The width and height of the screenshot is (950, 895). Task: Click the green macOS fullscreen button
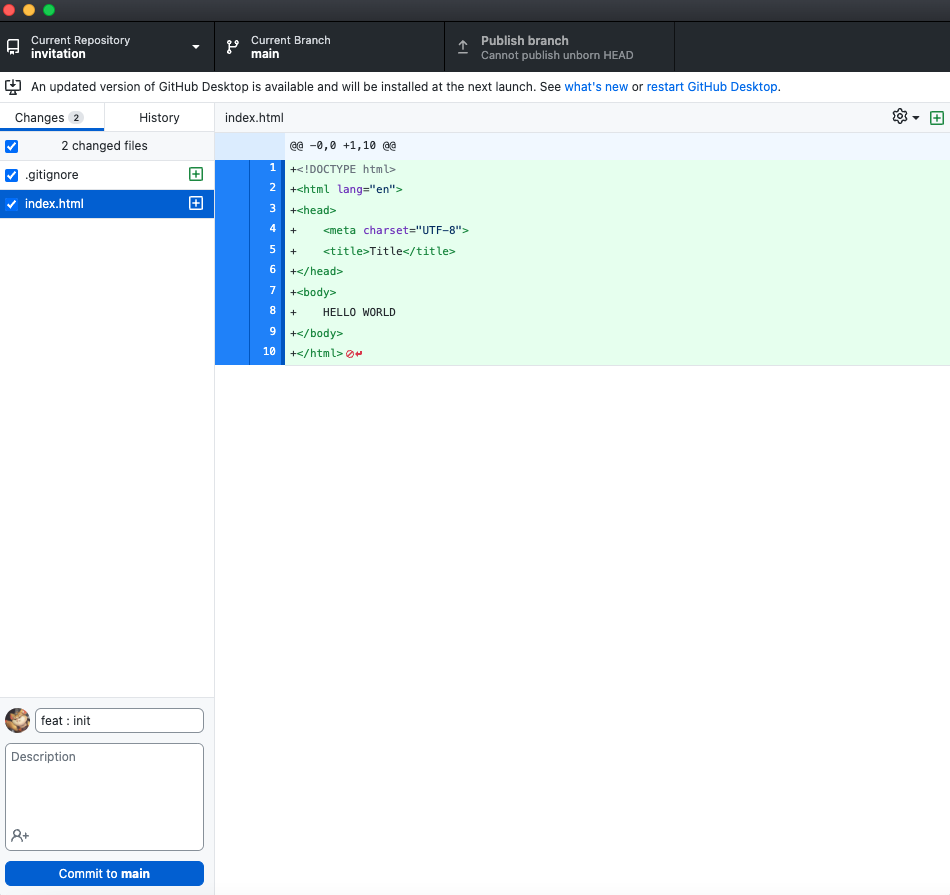[49, 10]
